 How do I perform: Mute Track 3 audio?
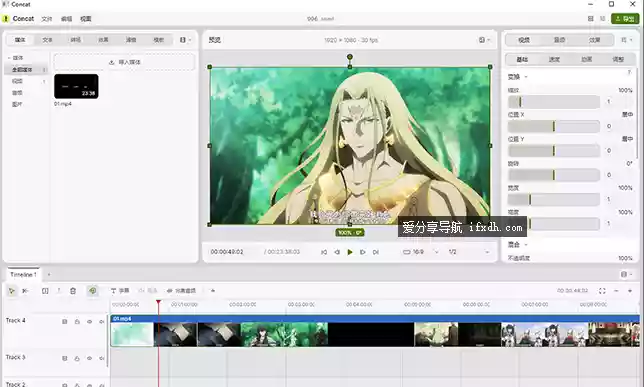coord(101,358)
